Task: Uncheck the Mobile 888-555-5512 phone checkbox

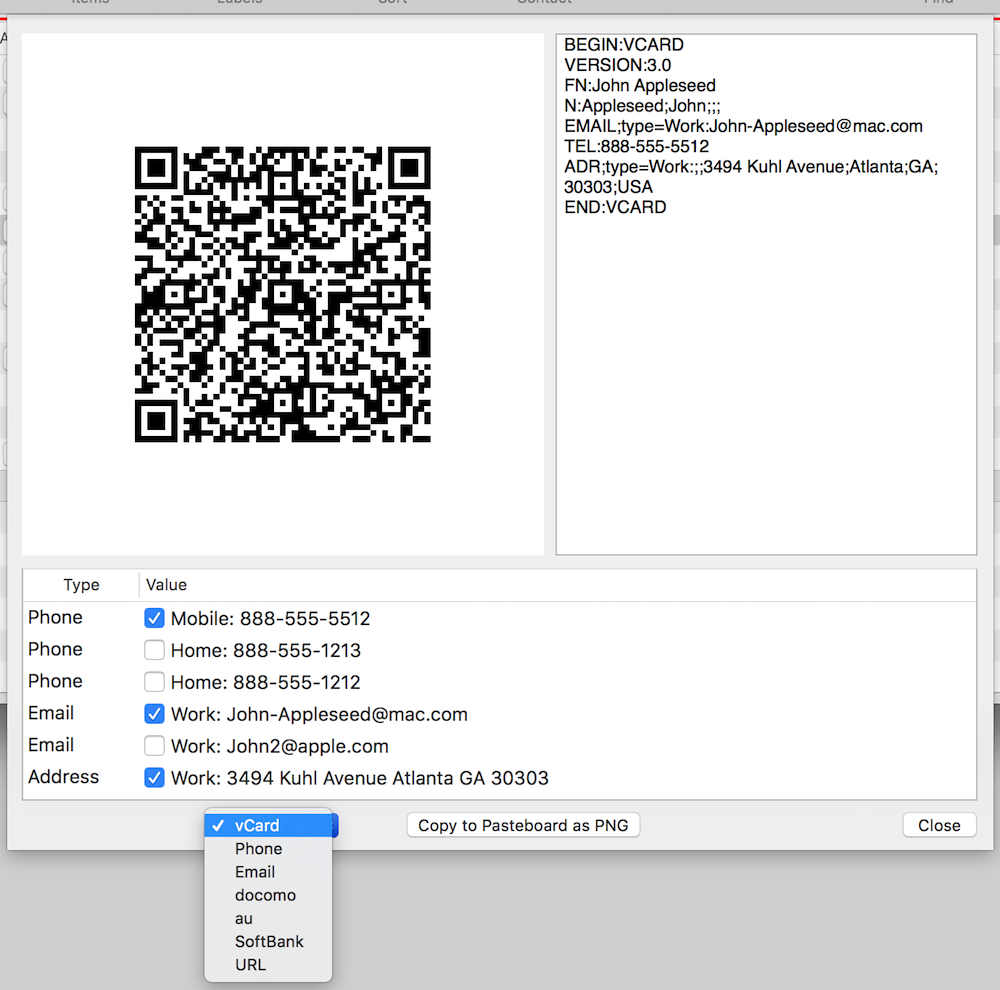Action: (154, 618)
